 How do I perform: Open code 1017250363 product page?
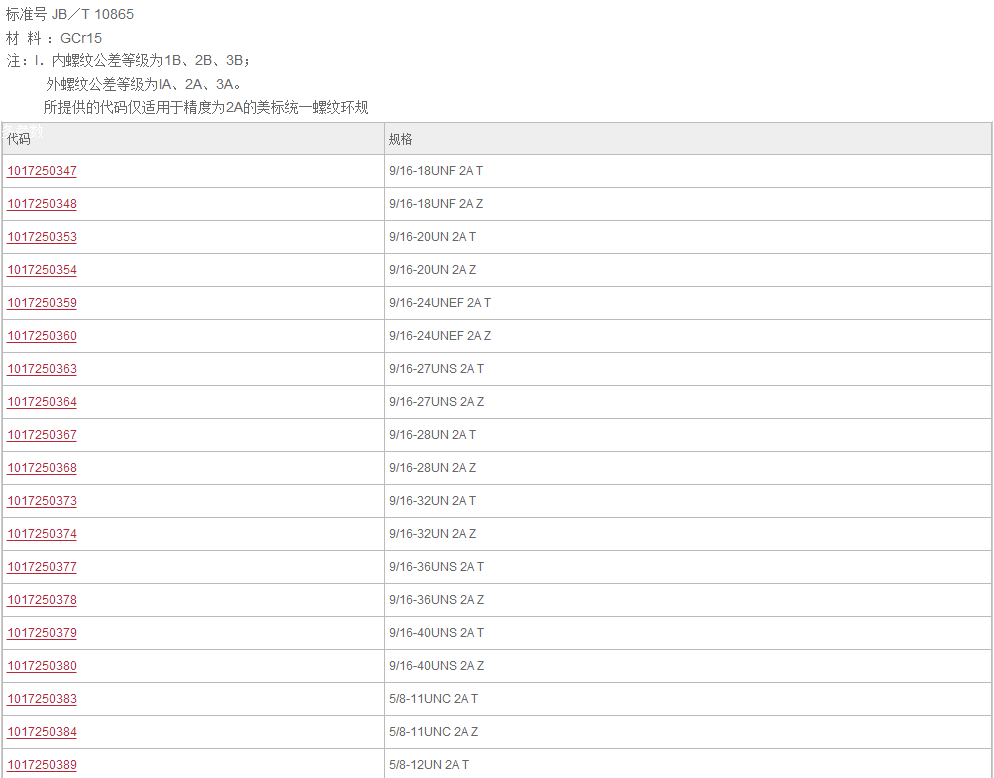[42, 369]
